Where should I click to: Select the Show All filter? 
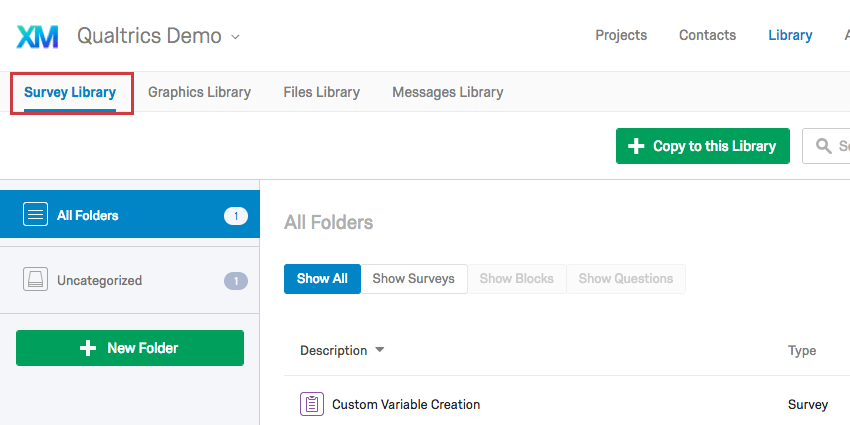coord(322,279)
